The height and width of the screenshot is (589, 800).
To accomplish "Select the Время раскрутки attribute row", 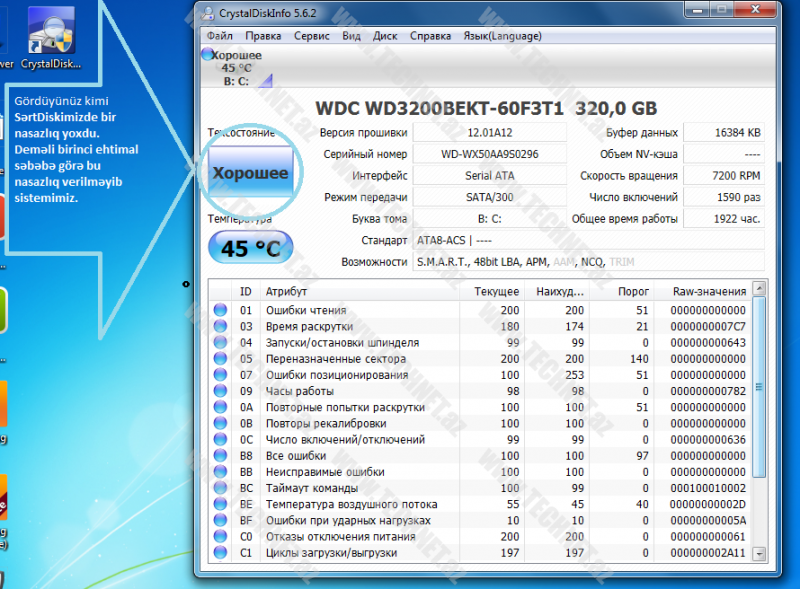I will 308,326.
